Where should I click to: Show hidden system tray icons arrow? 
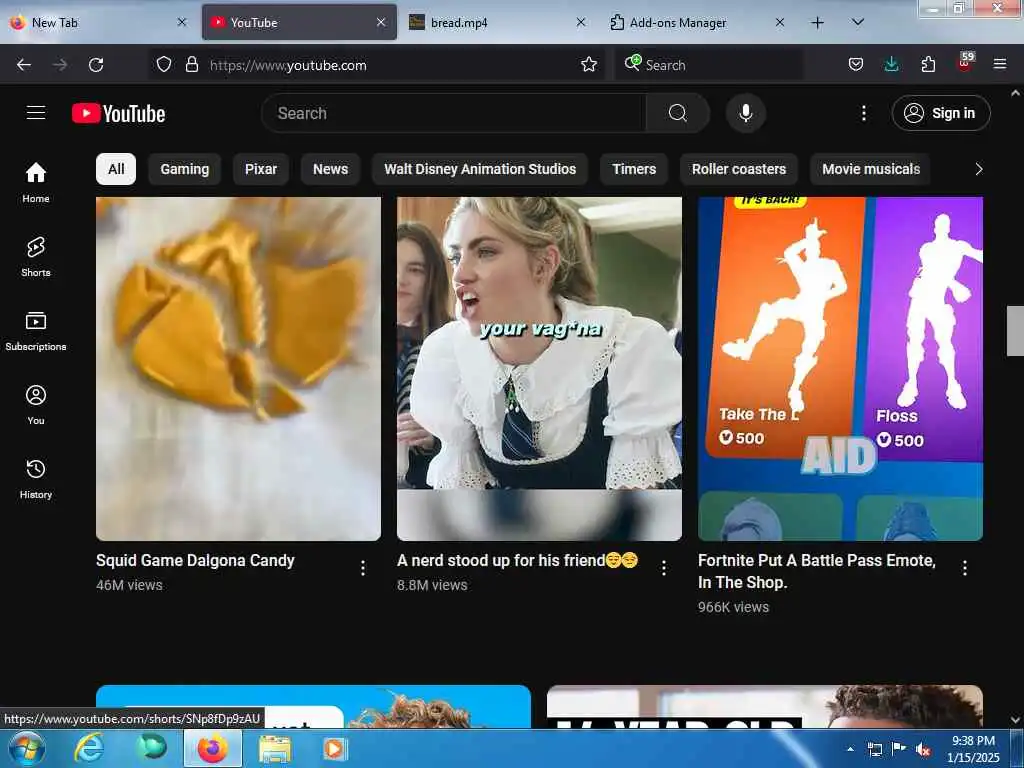pos(850,749)
